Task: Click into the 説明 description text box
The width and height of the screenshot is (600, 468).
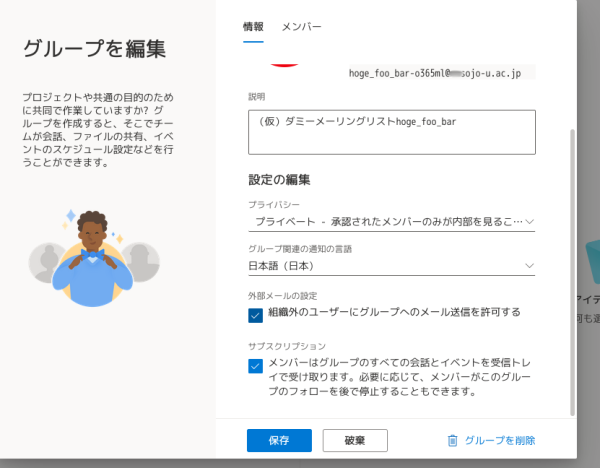Action: [x=391, y=132]
